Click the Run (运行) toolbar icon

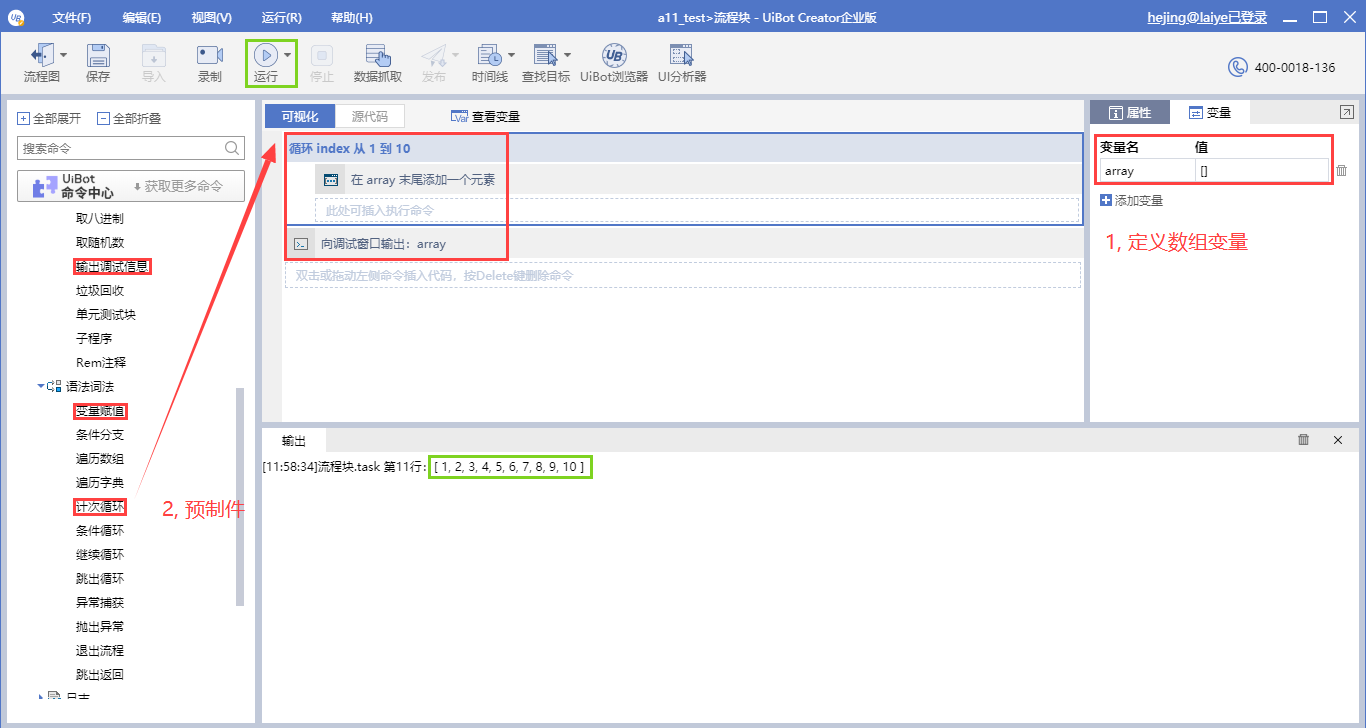point(265,56)
